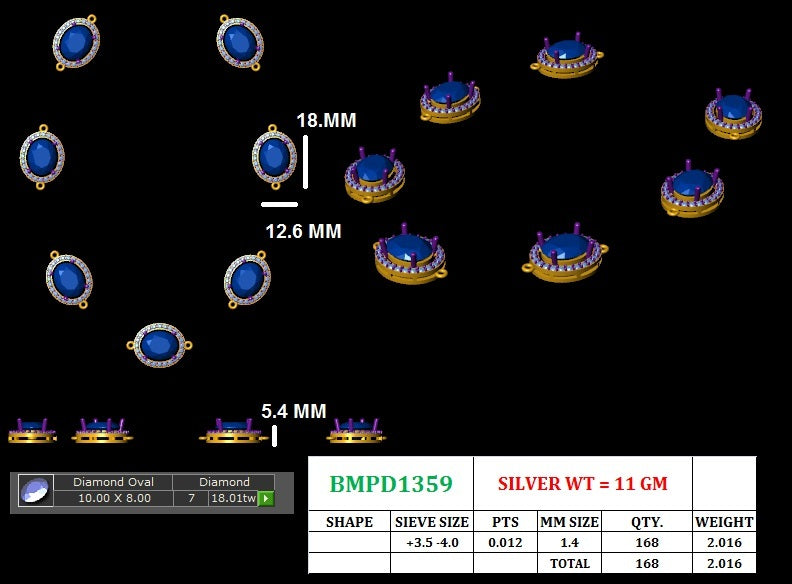Click the BMPD1359 design code cell
Image resolution: width=792 pixels, height=584 pixels.
tap(390, 484)
